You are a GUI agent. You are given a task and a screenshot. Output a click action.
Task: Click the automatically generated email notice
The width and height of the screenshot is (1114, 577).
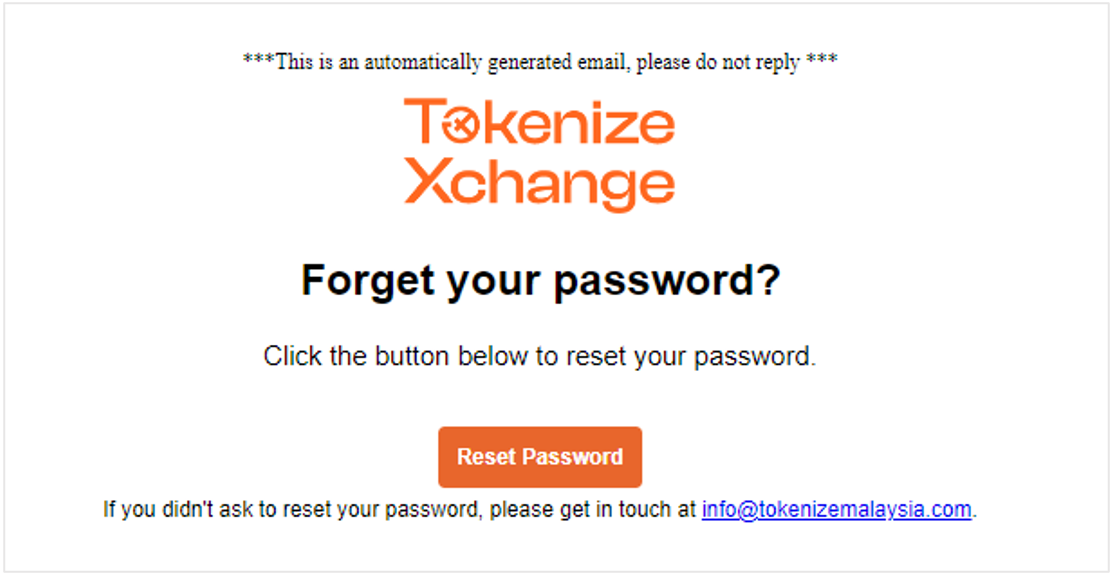(540, 62)
